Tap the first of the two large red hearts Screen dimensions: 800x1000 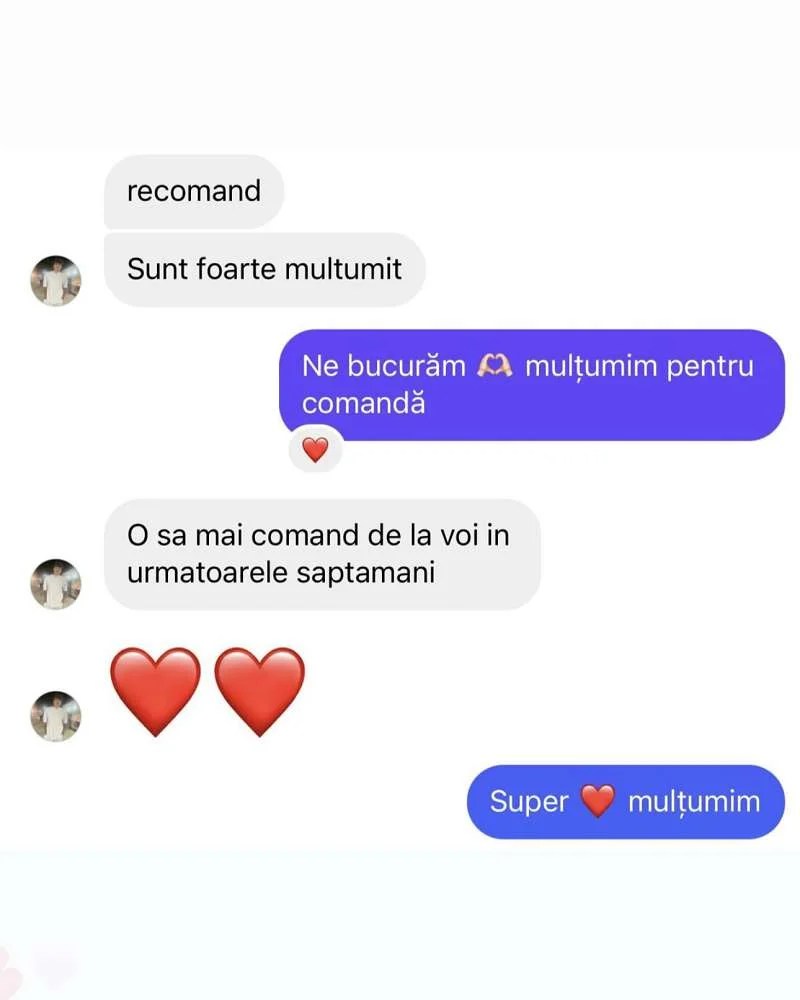(155, 691)
